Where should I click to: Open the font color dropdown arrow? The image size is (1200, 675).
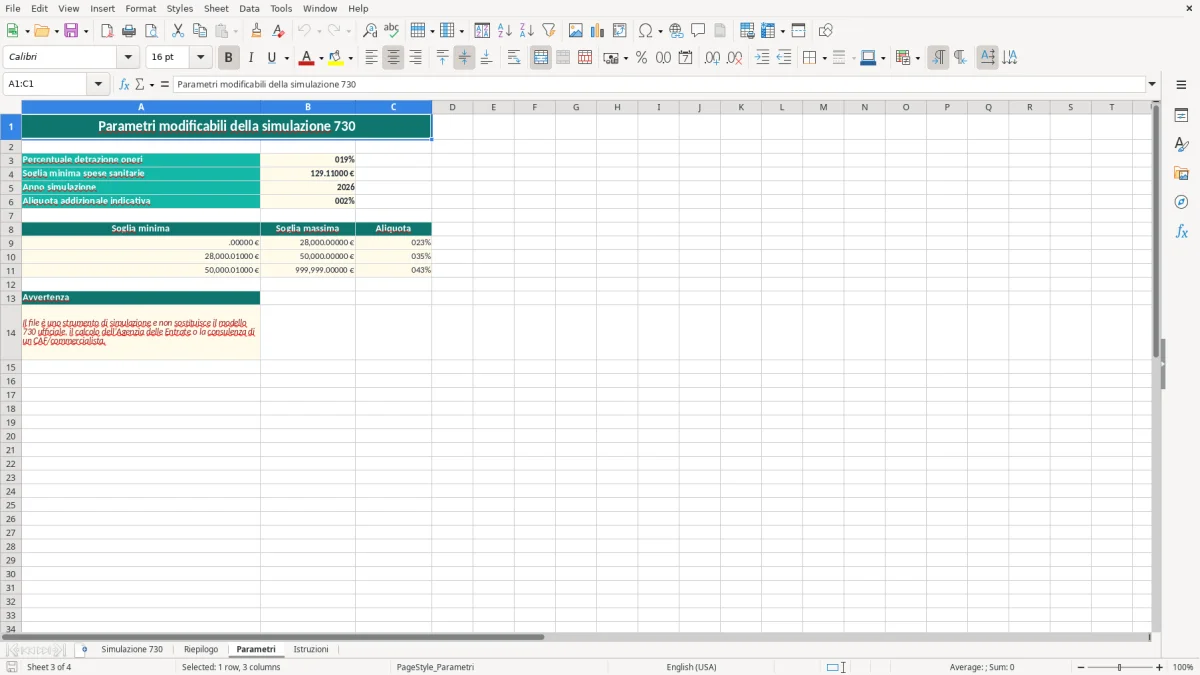(x=321, y=58)
